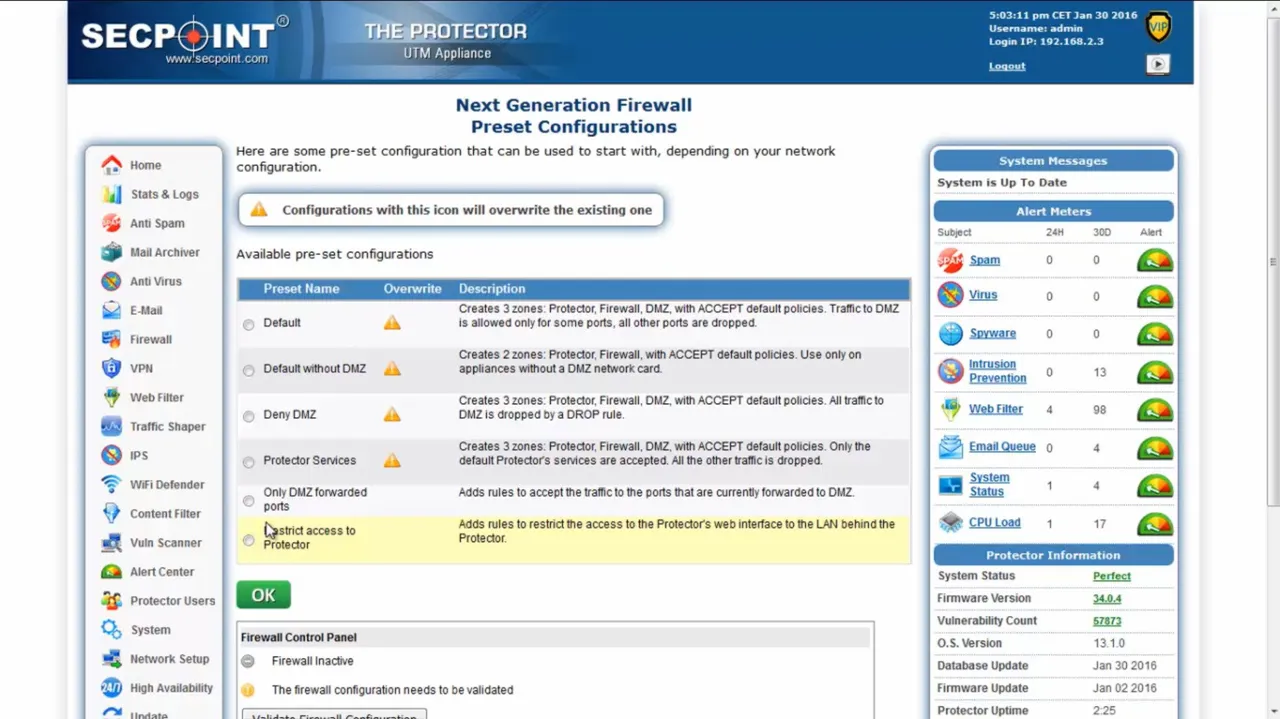Open the Web Filter alert link
Viewport: 1280px width, 719px height.
(x=996, y=409)
